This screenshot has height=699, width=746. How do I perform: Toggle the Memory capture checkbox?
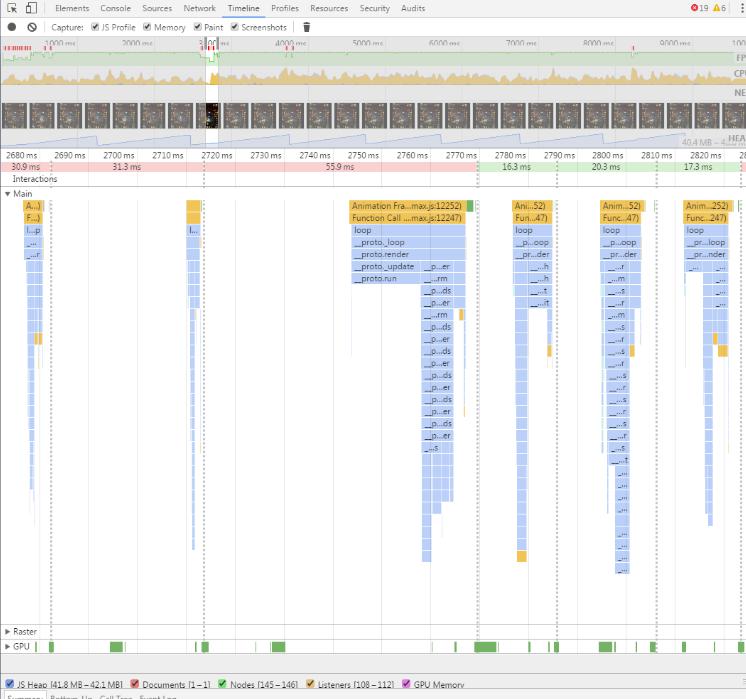click(x=147, y=27)
